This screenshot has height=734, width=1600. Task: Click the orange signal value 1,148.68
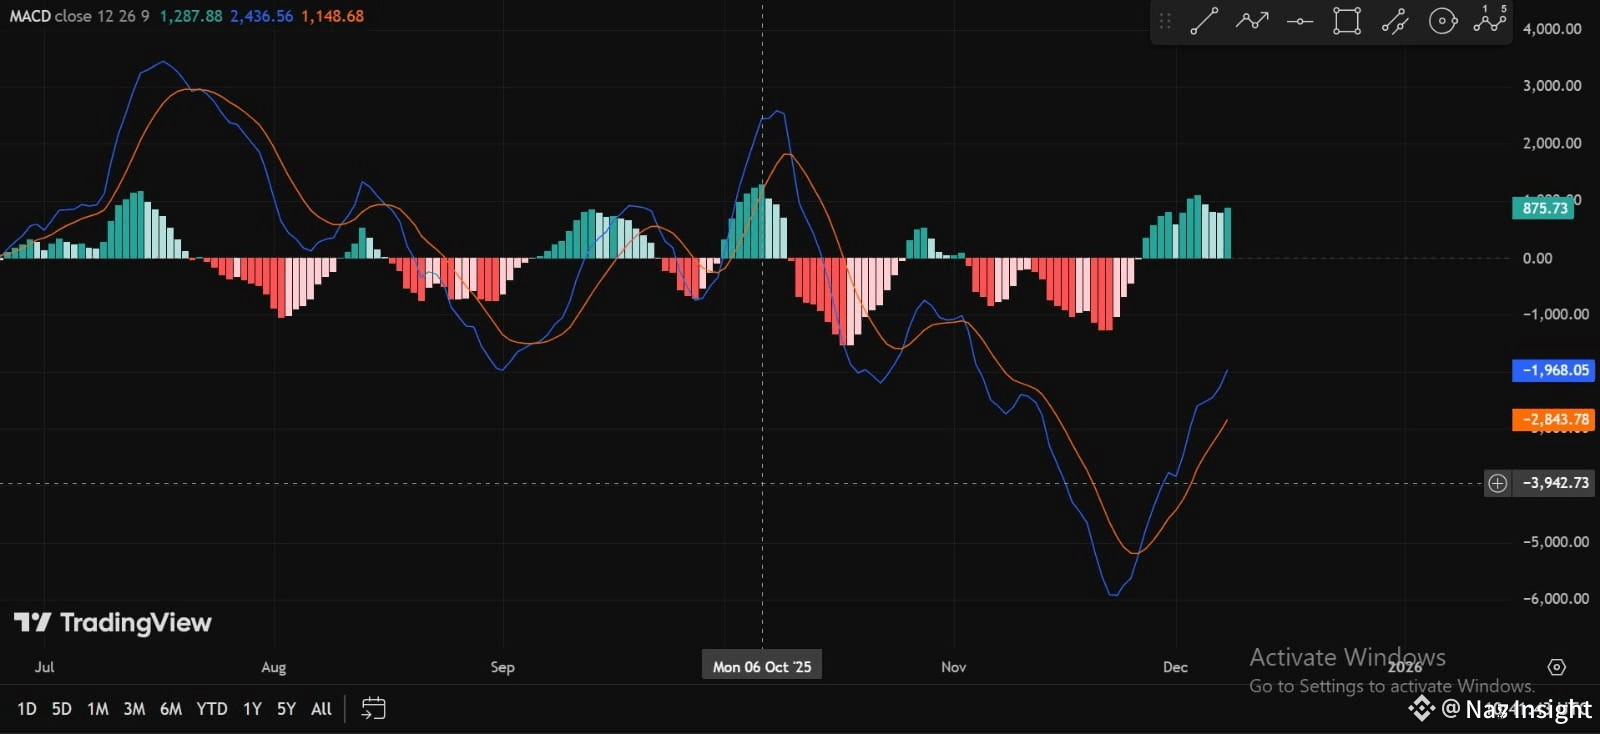click(332, 16)
